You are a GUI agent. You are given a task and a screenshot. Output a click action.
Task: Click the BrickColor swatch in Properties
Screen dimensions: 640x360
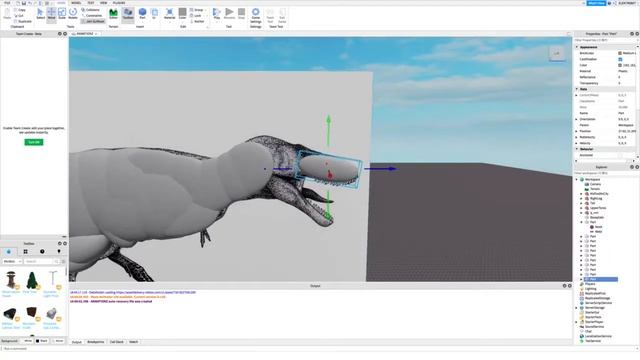tap(620, 53)
